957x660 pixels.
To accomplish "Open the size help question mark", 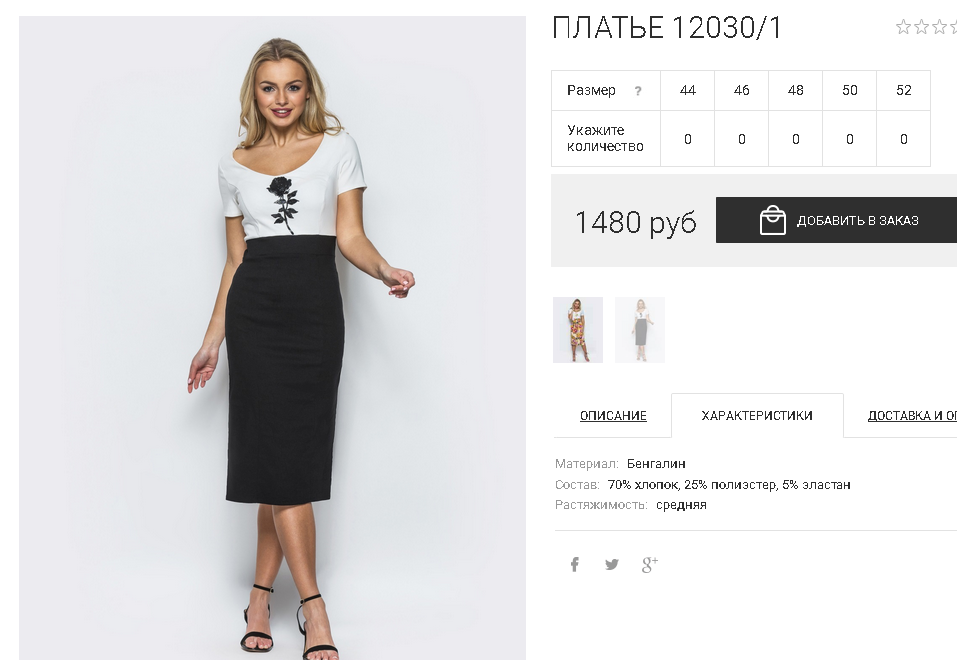I will click(638, 91).
